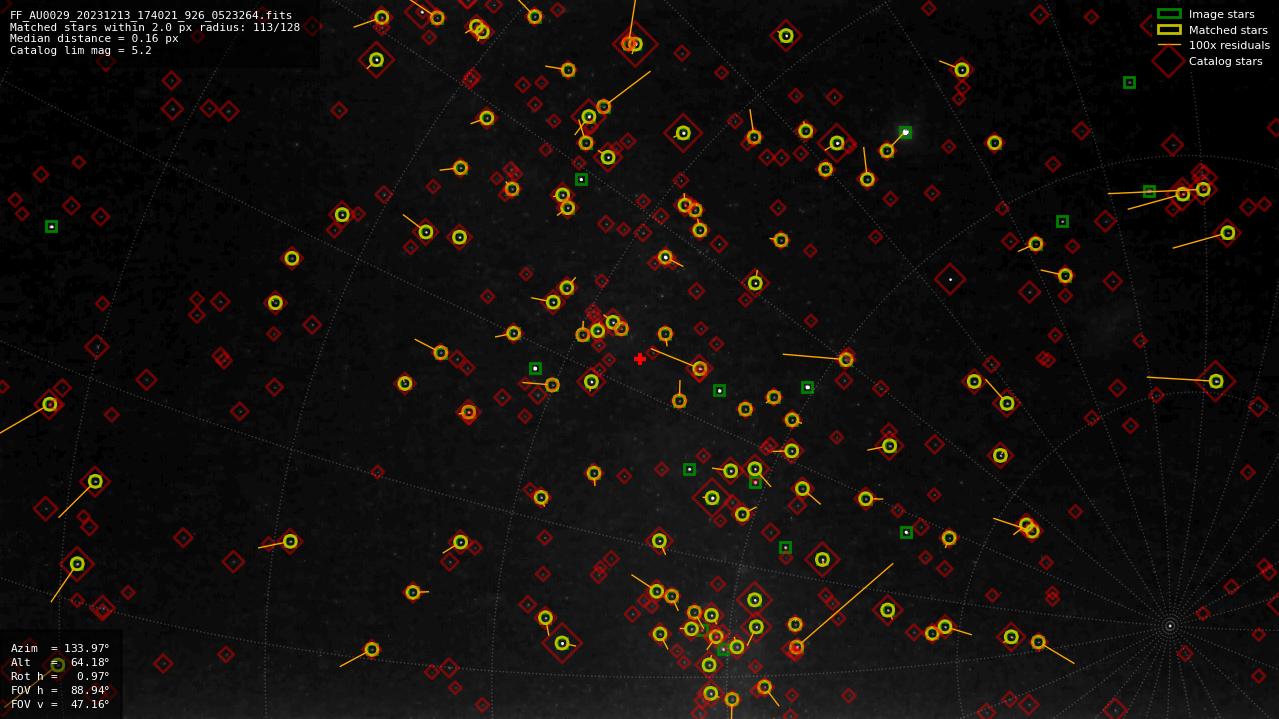Click the 'Rot h = 0.97°' readout
The height and width of the screenshot is (719, 1279).
(60, 676)
